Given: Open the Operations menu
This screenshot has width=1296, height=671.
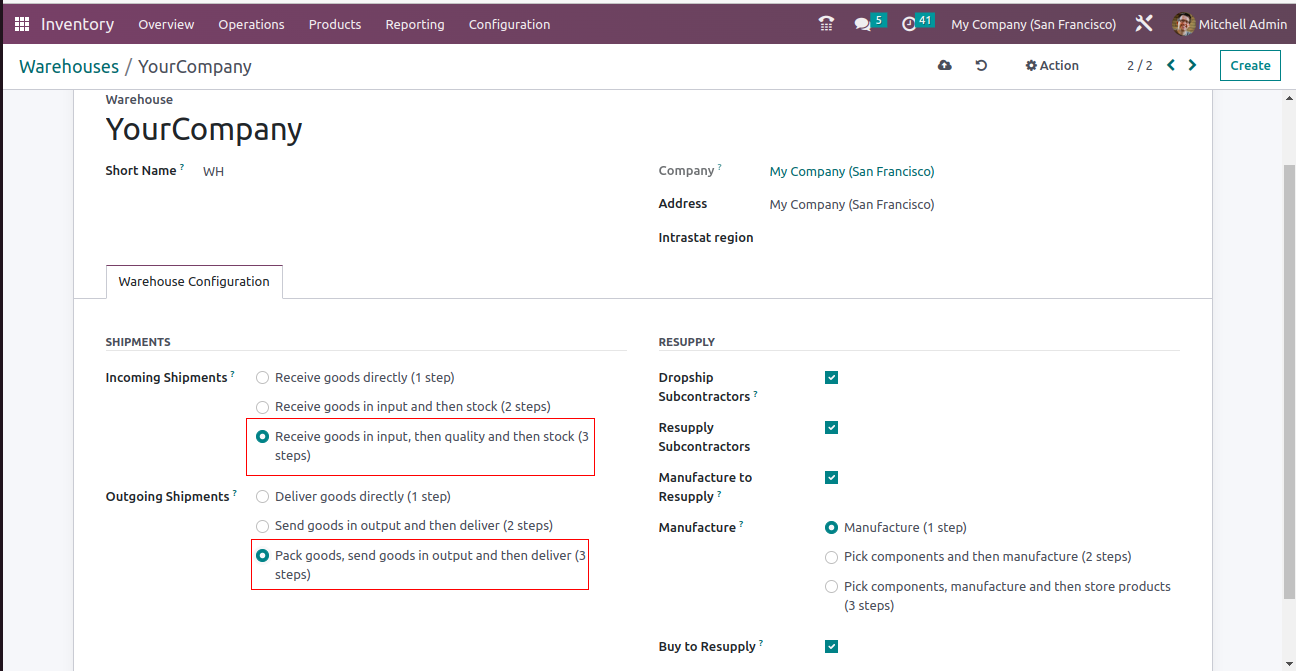Looking at the screenshot, I should click(x=251, y=24).
